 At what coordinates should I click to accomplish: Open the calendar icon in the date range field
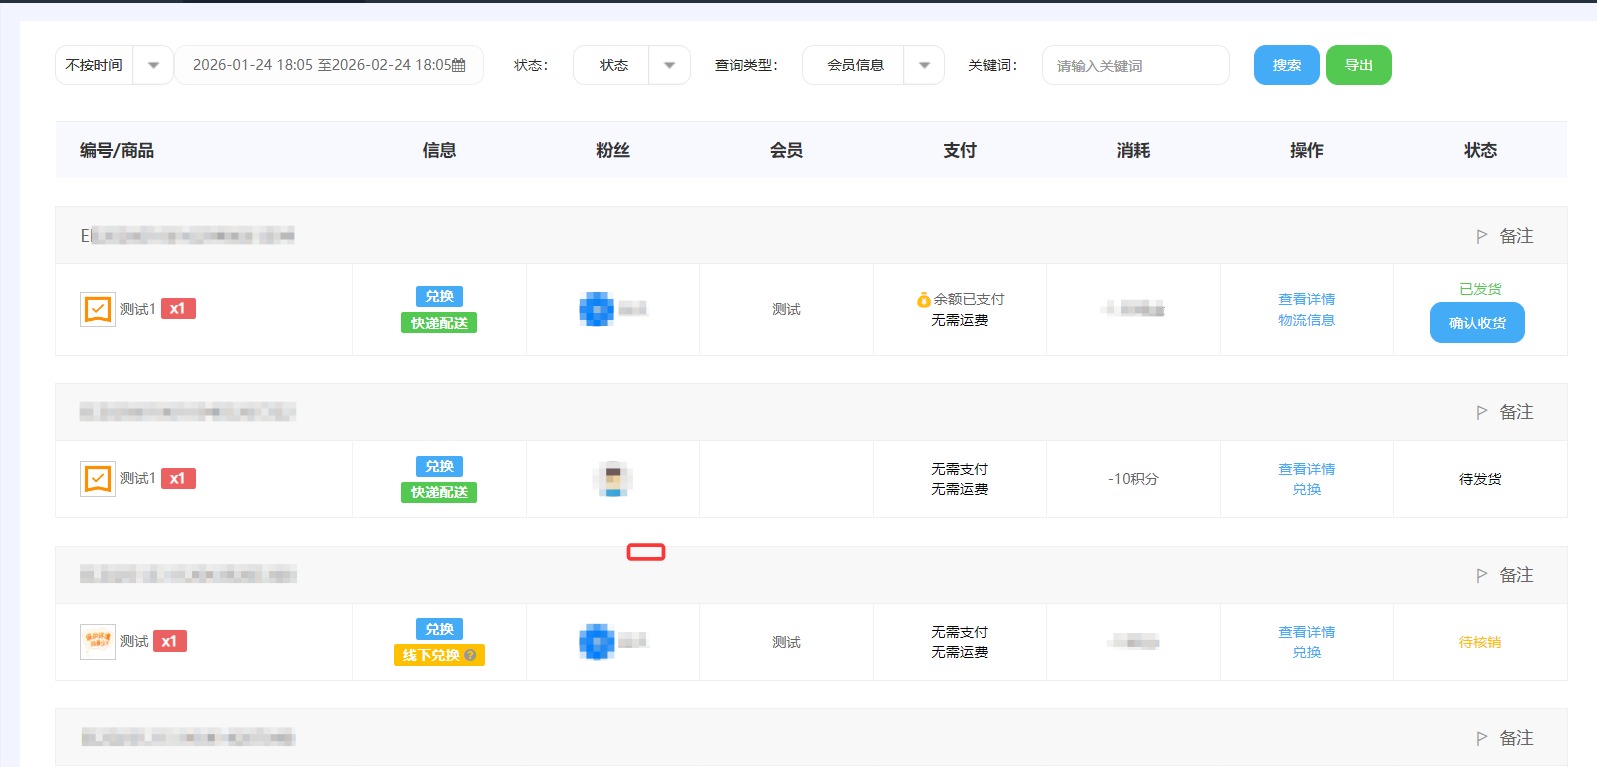[x=459, y=65]
